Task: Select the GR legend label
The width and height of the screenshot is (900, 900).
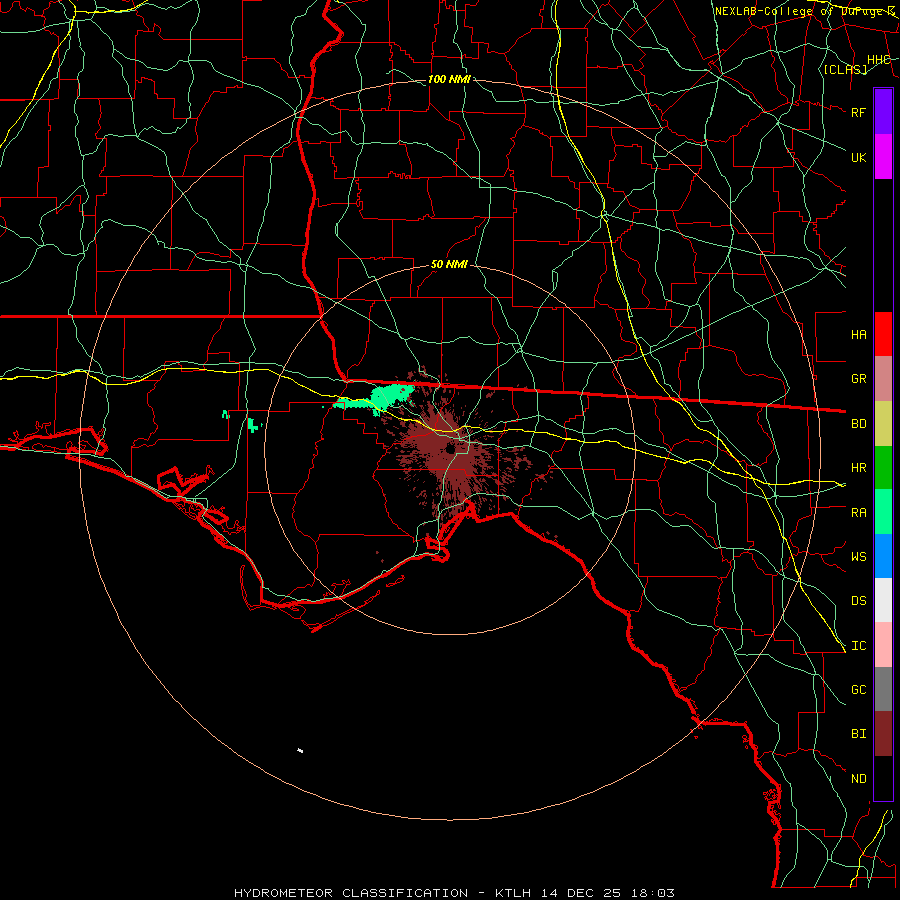Action: click(858, 379)
